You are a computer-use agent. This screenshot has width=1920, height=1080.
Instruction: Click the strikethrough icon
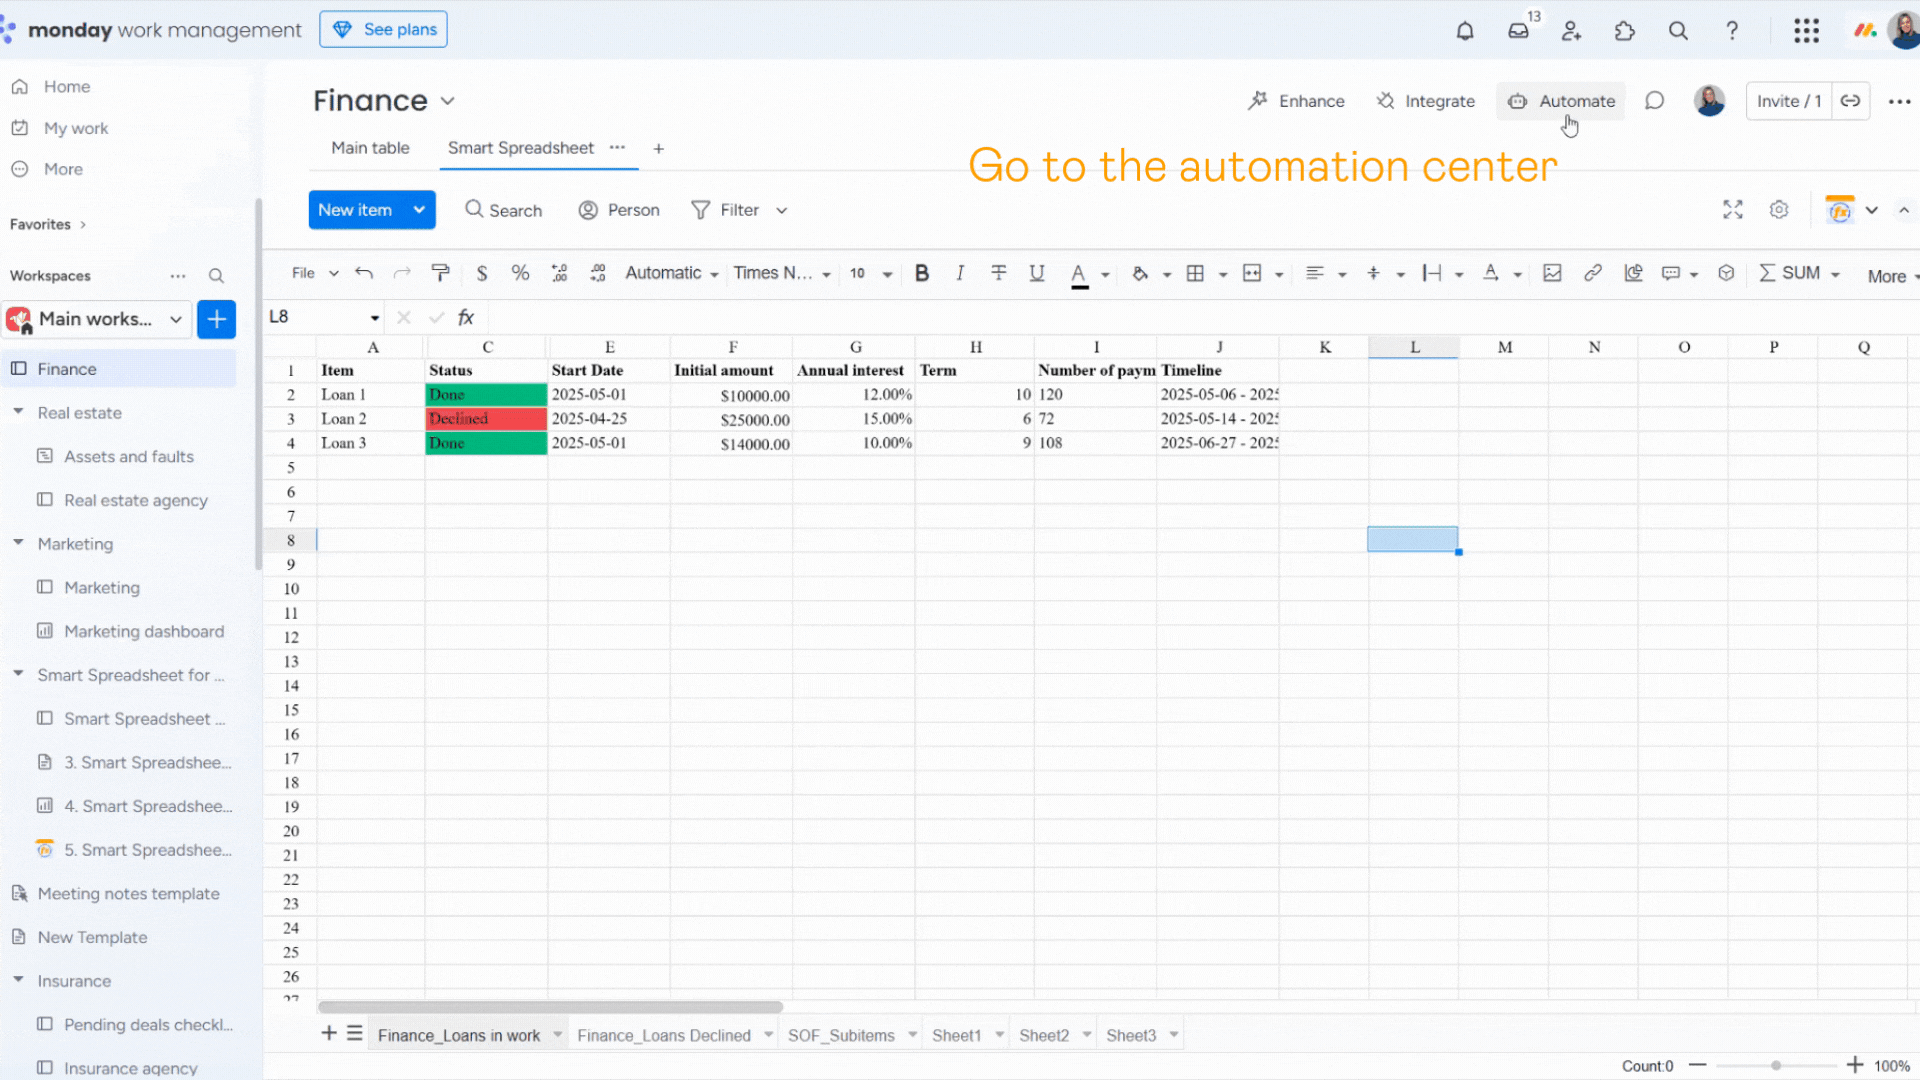[998, 273]
